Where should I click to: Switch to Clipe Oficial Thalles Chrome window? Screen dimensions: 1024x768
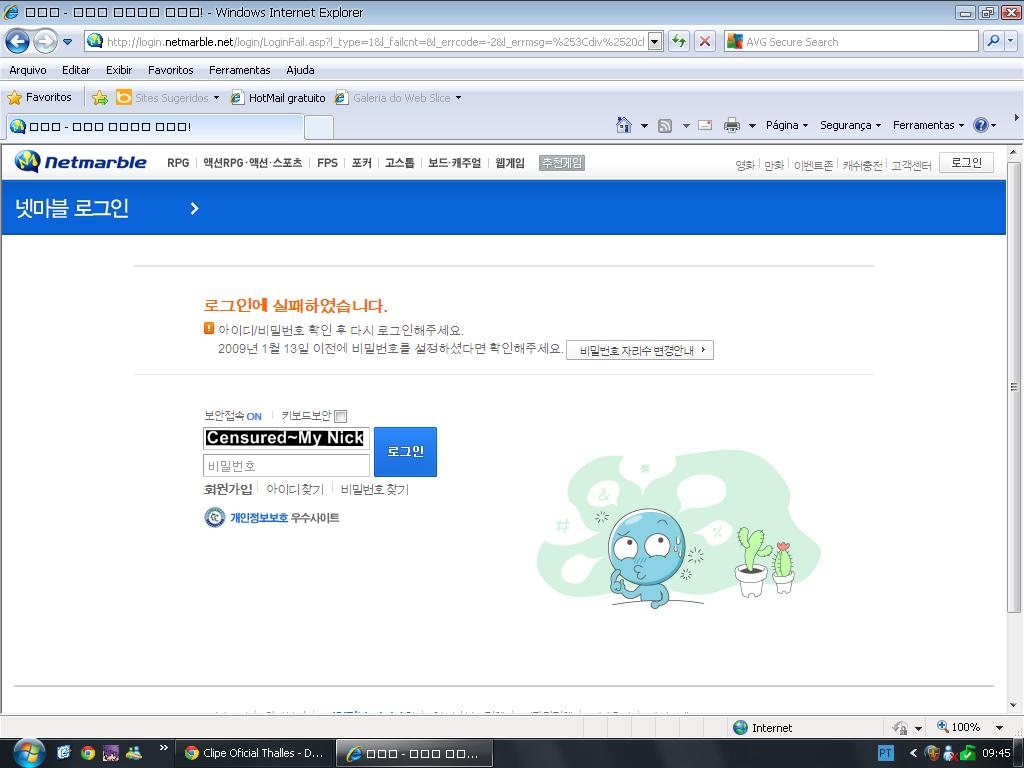(254, 753)
